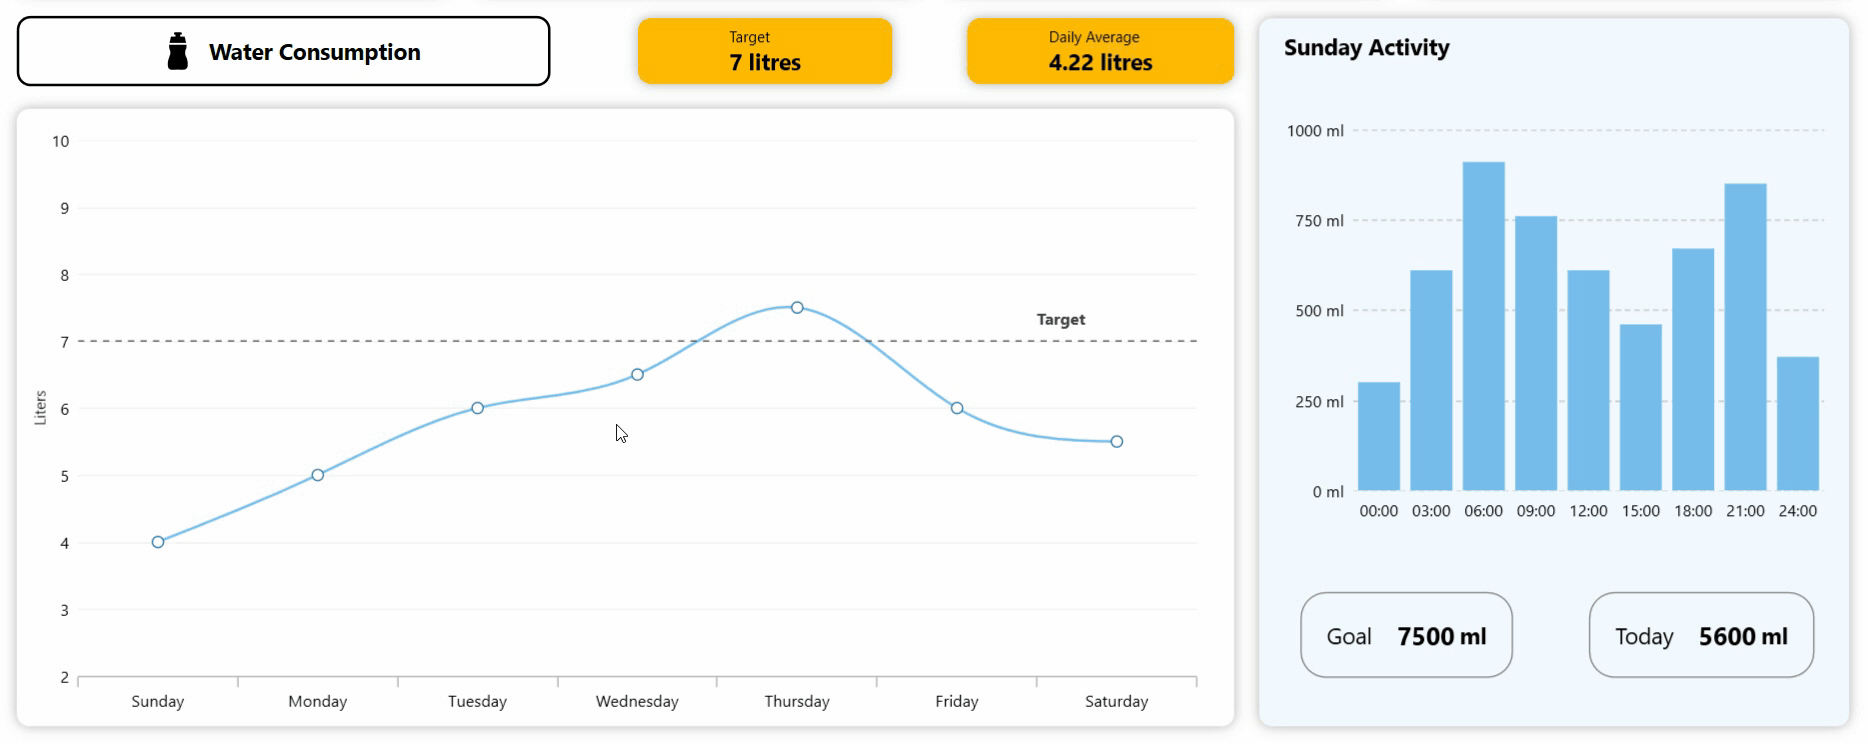Select the Sunday Activity panel title

(x=1366, y=47)
